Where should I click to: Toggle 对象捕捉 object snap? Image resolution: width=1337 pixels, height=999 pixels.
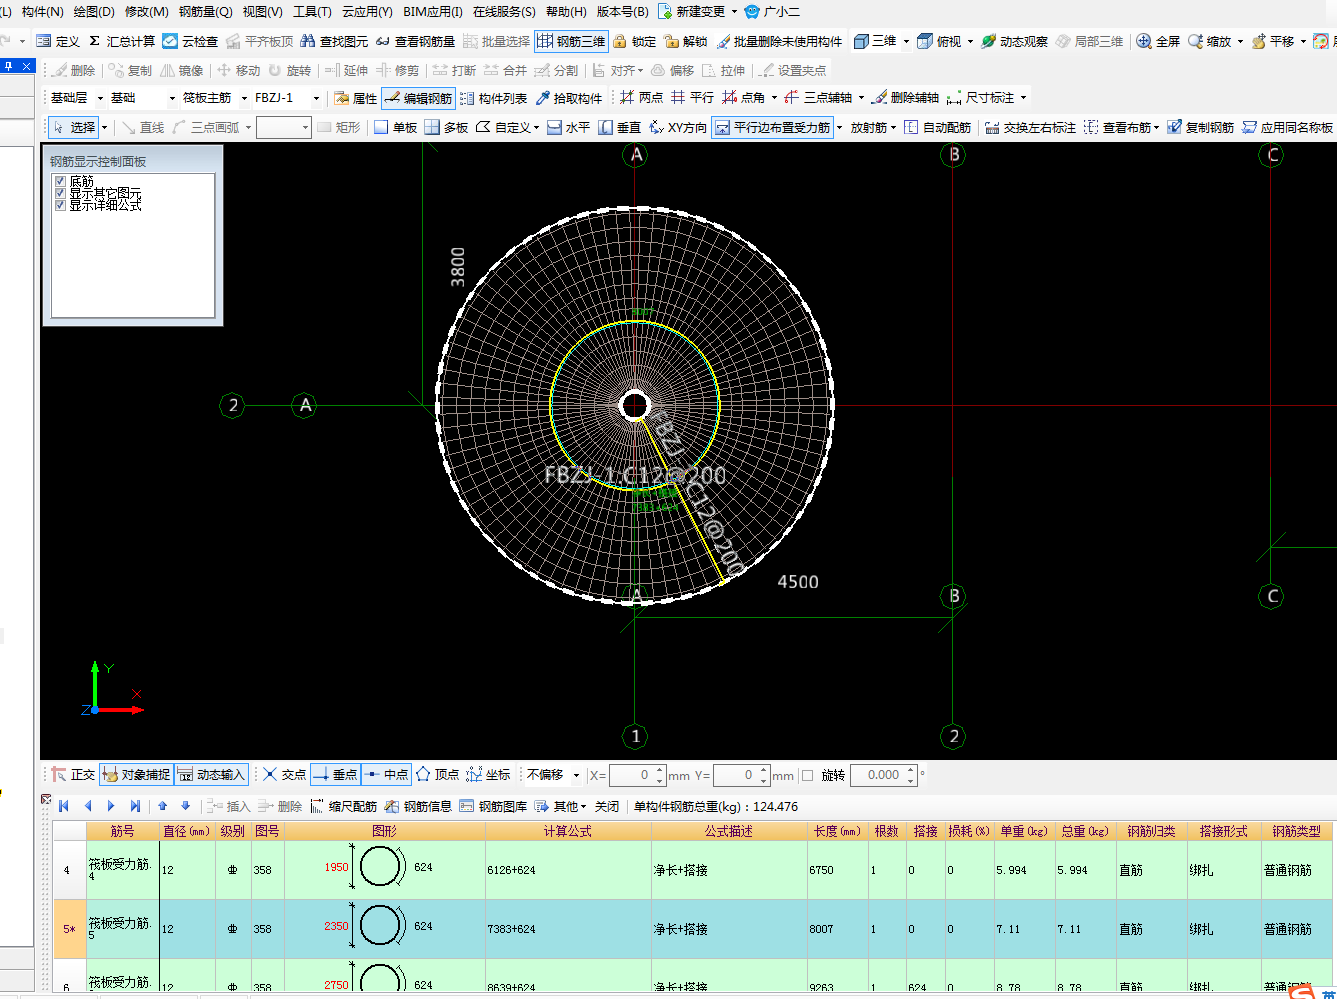137,774
